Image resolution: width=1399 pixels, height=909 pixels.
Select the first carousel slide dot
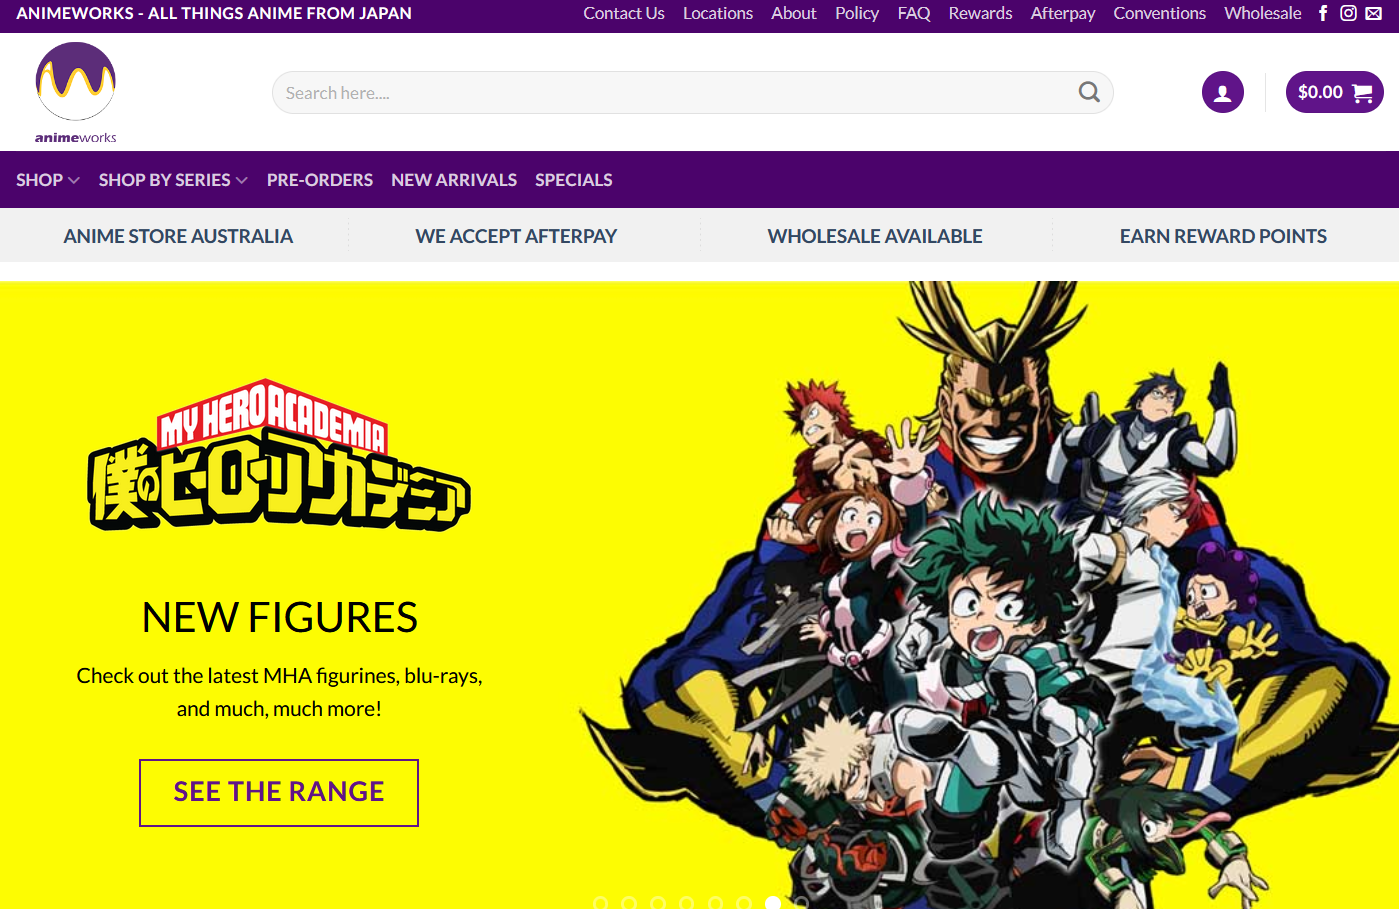click(x=601, y=903)
